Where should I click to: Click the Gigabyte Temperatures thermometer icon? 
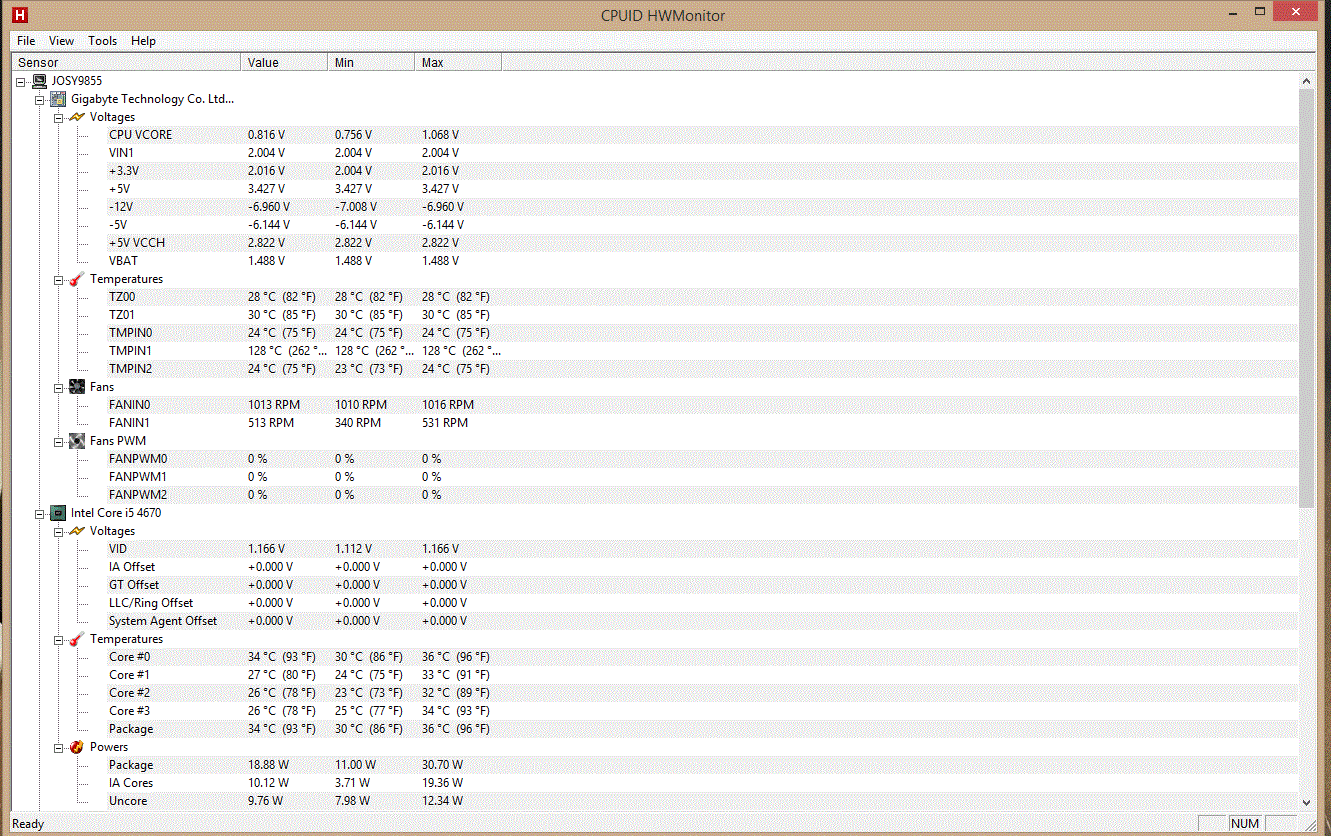coord(77,279)
